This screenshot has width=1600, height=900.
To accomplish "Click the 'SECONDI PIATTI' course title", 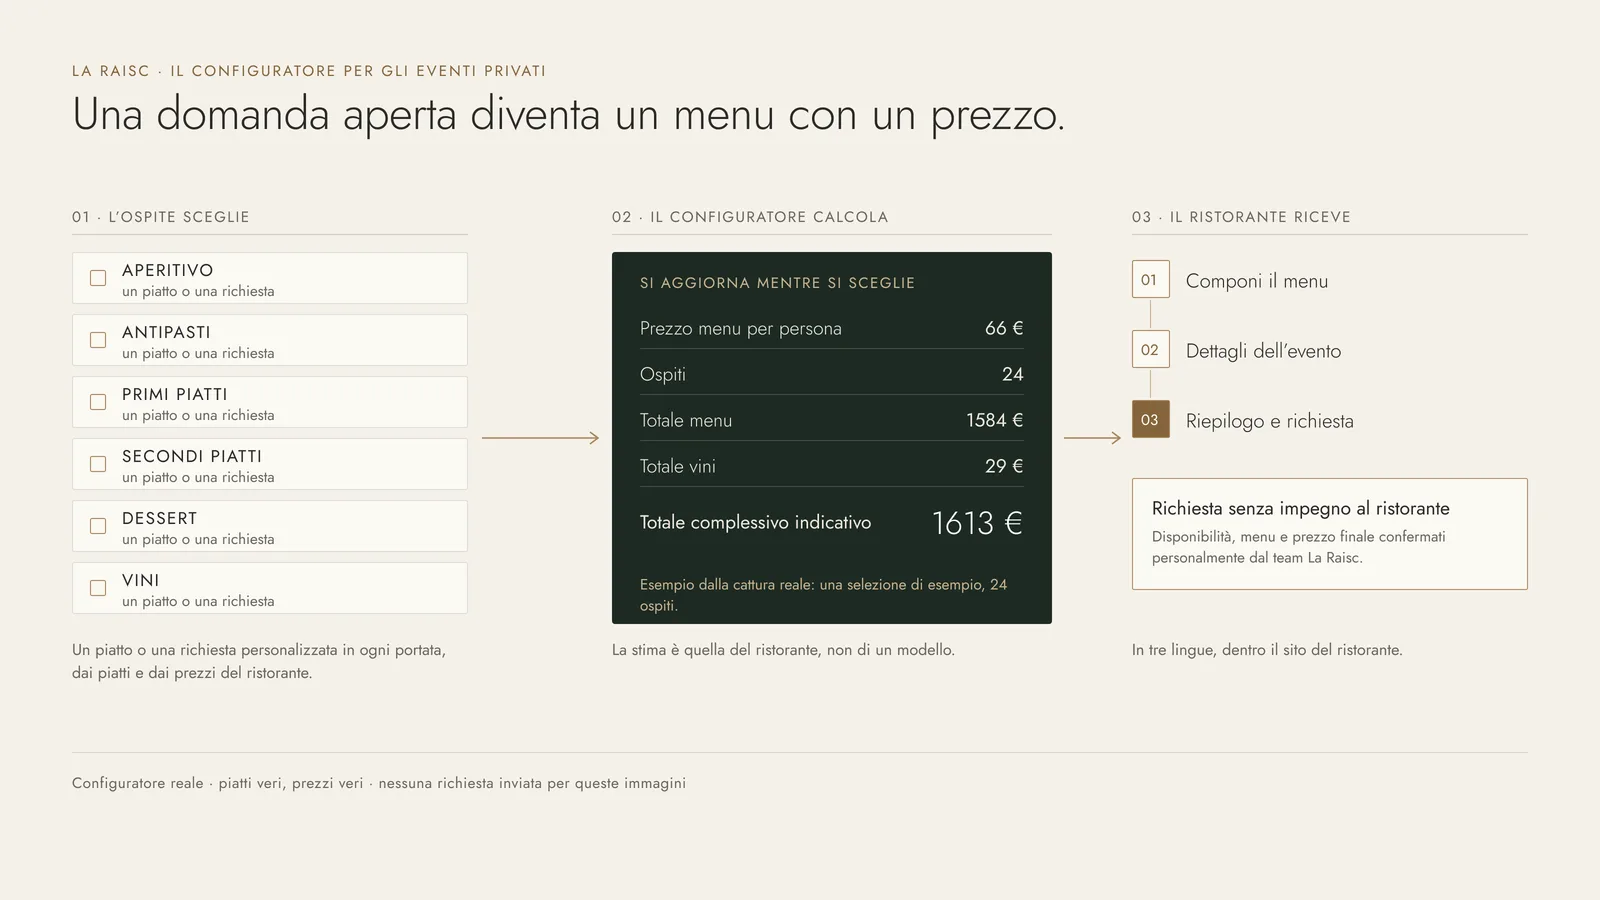I will pos(192,456).
